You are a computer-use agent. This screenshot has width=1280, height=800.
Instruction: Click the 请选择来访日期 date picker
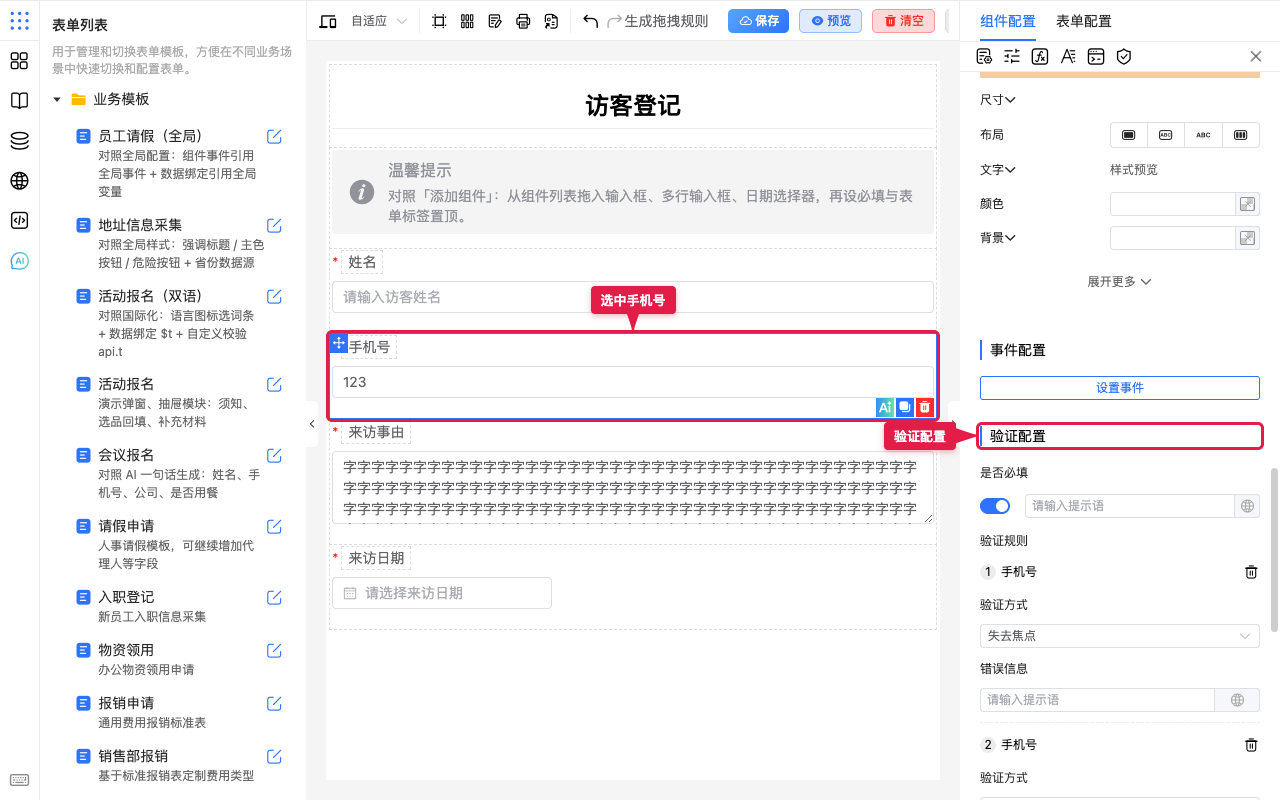pos(442,593)
